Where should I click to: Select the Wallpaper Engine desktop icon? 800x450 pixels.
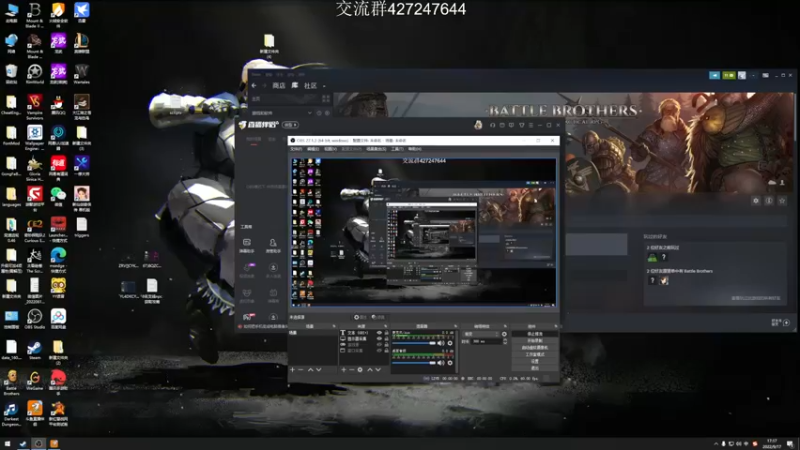coord(34,138)
